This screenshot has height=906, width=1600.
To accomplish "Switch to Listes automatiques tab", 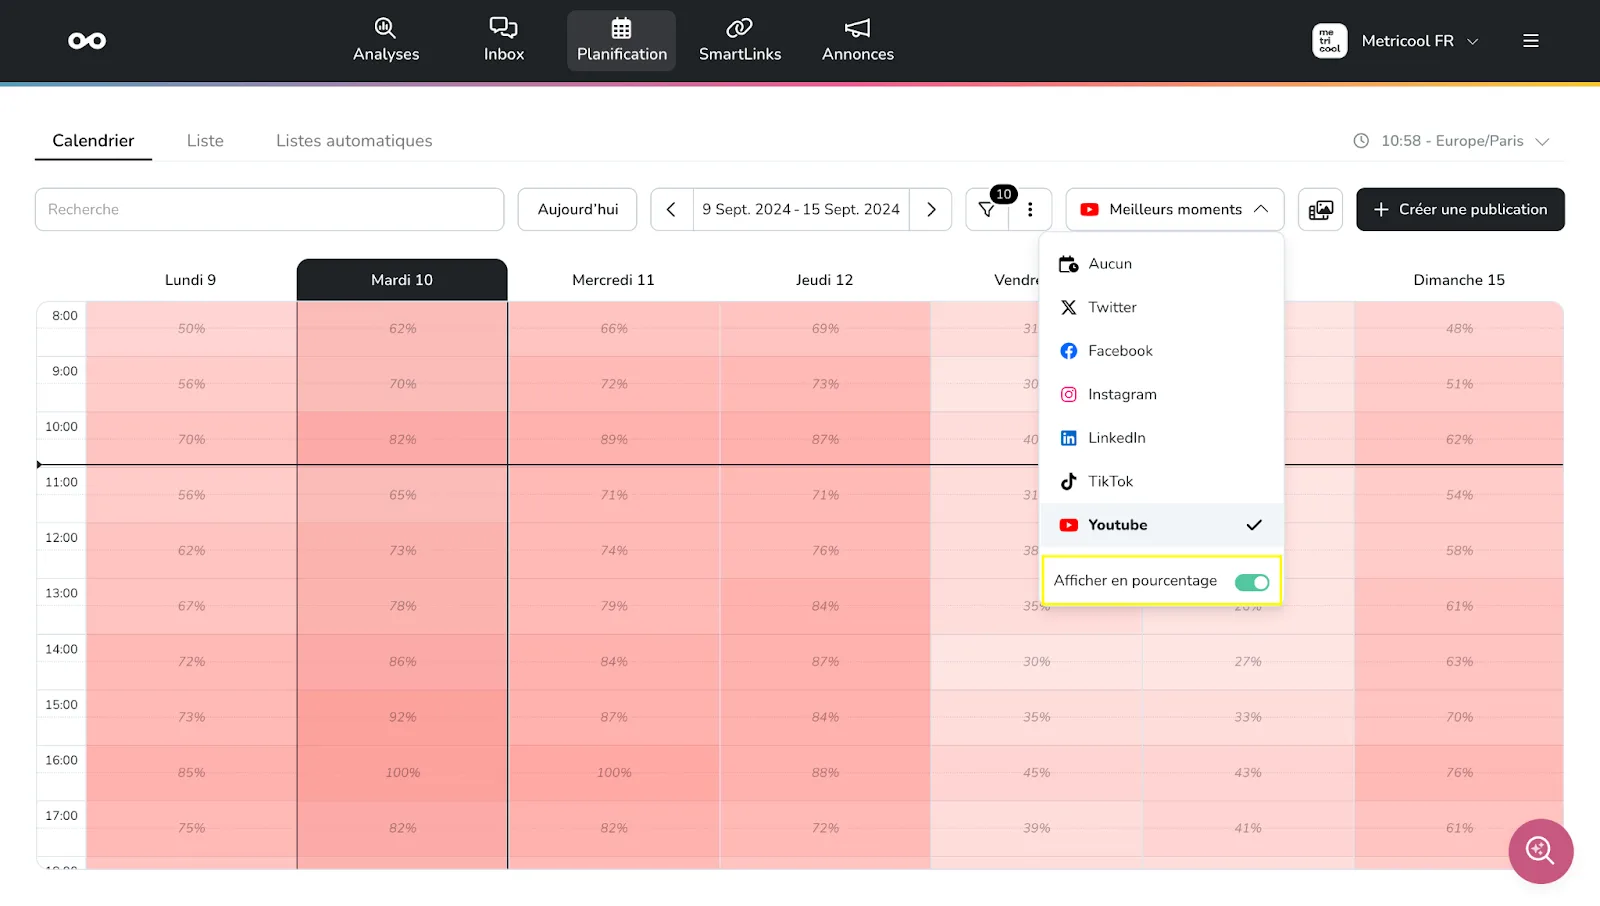I will tap(354, 141).
